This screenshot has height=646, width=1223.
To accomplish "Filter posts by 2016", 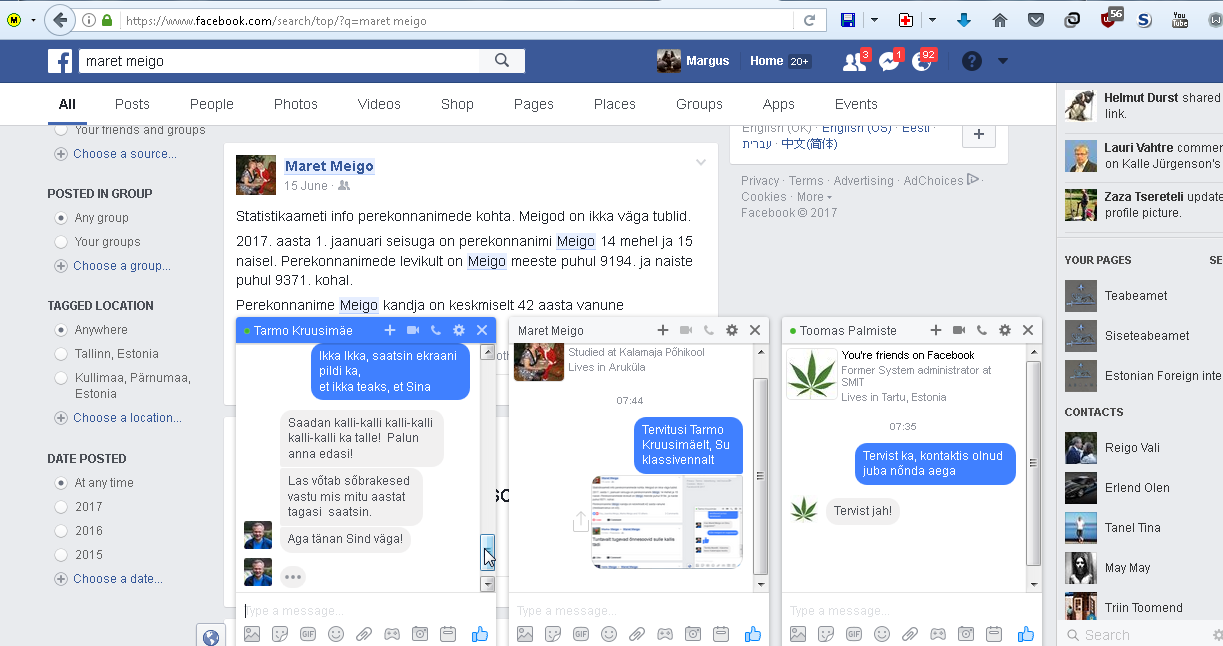I will click(62, 531).
